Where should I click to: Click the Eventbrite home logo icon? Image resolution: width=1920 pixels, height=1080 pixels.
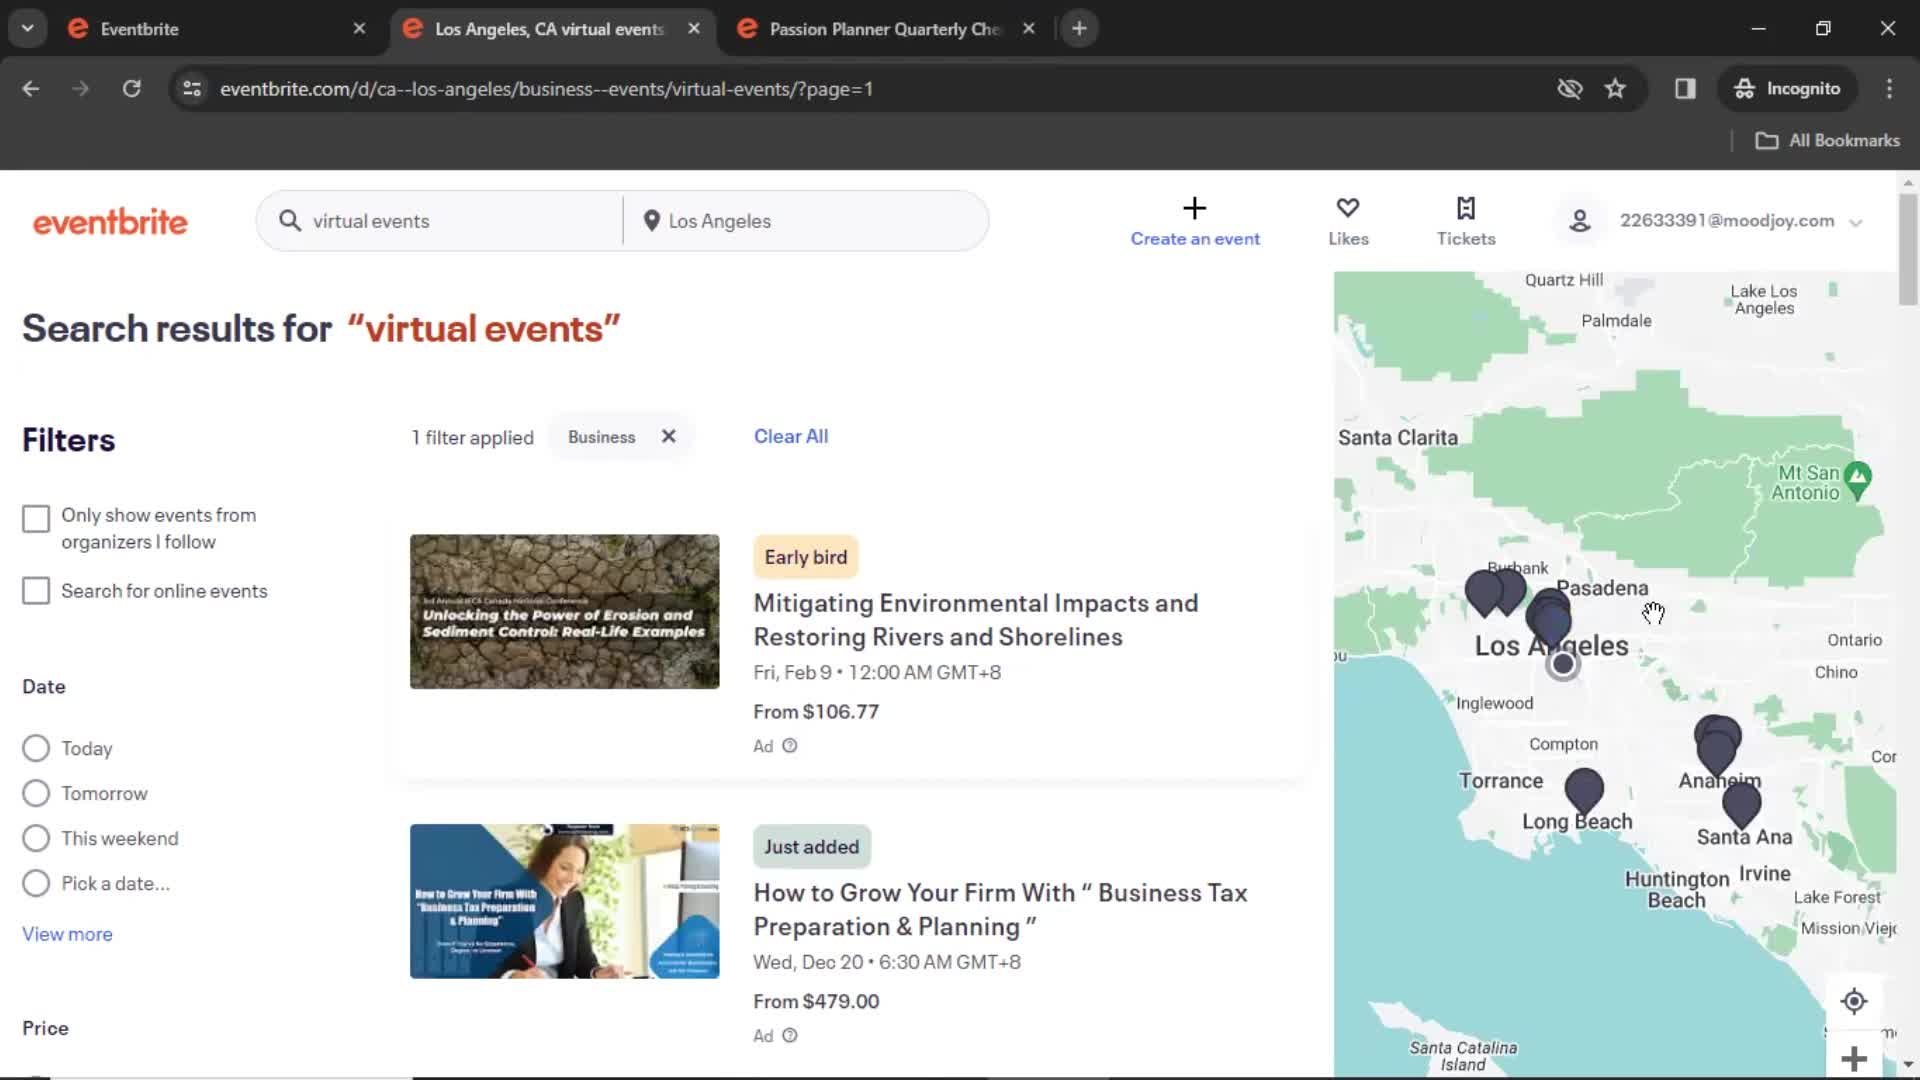point(109,222)
